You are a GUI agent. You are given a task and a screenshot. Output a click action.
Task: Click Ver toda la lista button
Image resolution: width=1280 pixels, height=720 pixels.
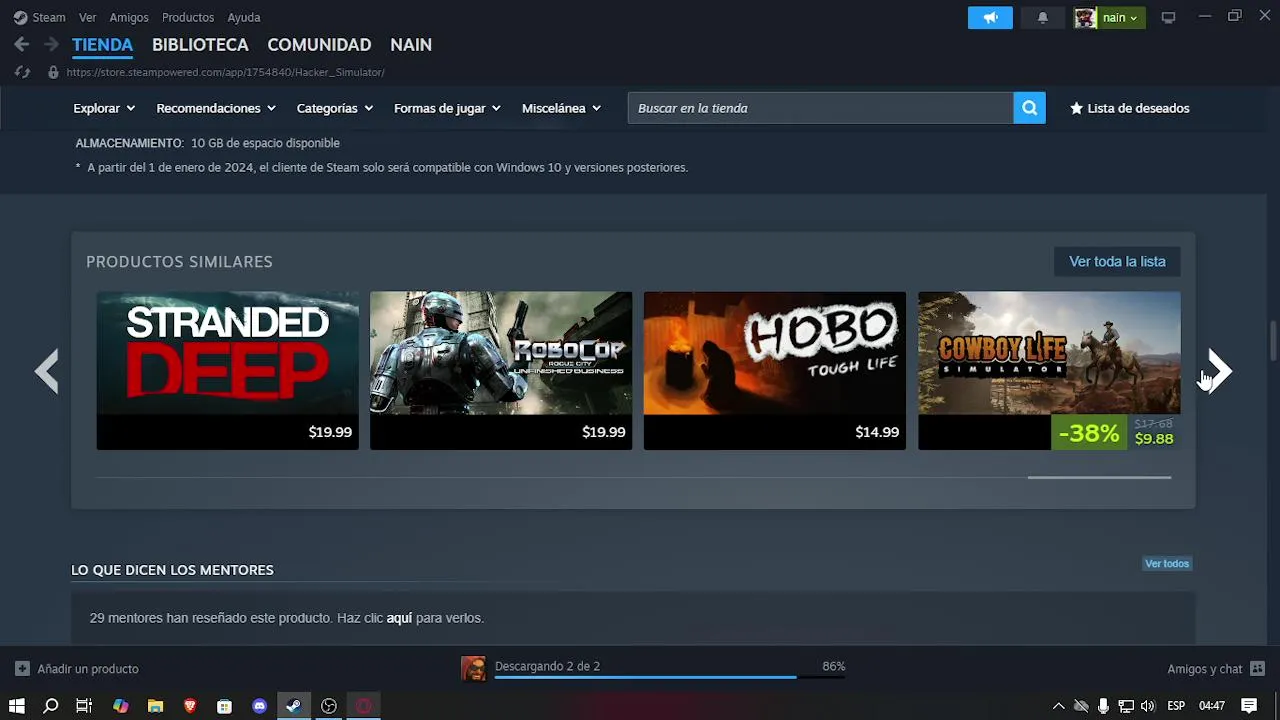tap(1117, 261)
